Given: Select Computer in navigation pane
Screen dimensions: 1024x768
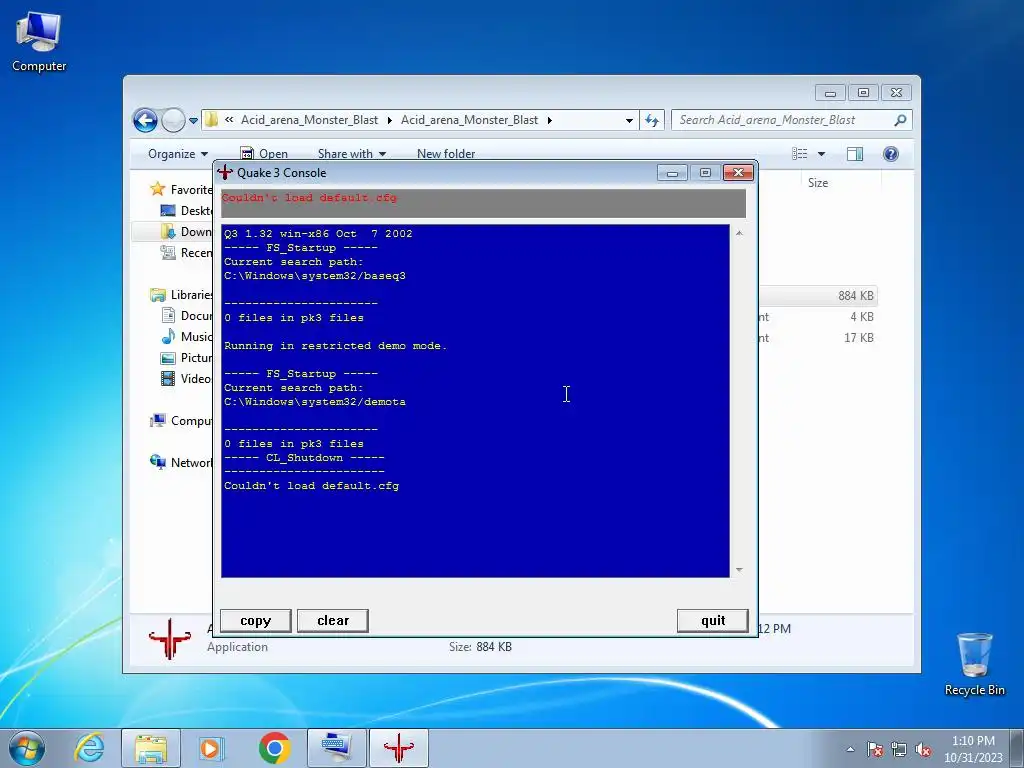Looking at the screenshot, I should [181, 421].
